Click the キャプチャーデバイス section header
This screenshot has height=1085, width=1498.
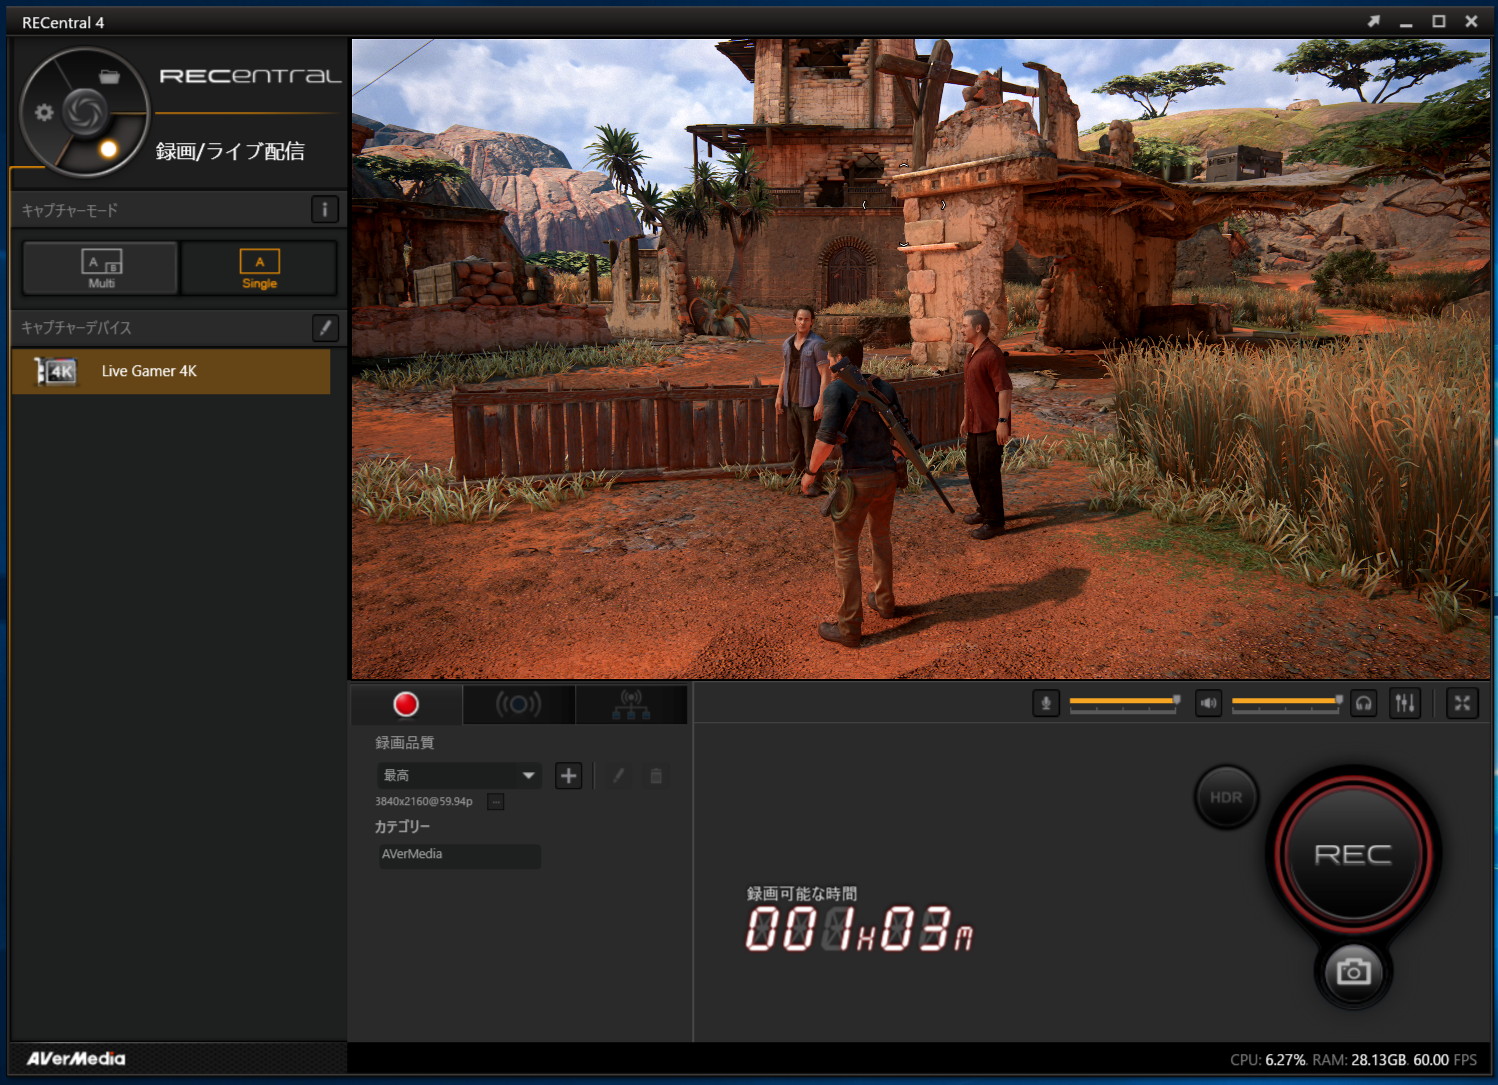[x=77, y=327]
